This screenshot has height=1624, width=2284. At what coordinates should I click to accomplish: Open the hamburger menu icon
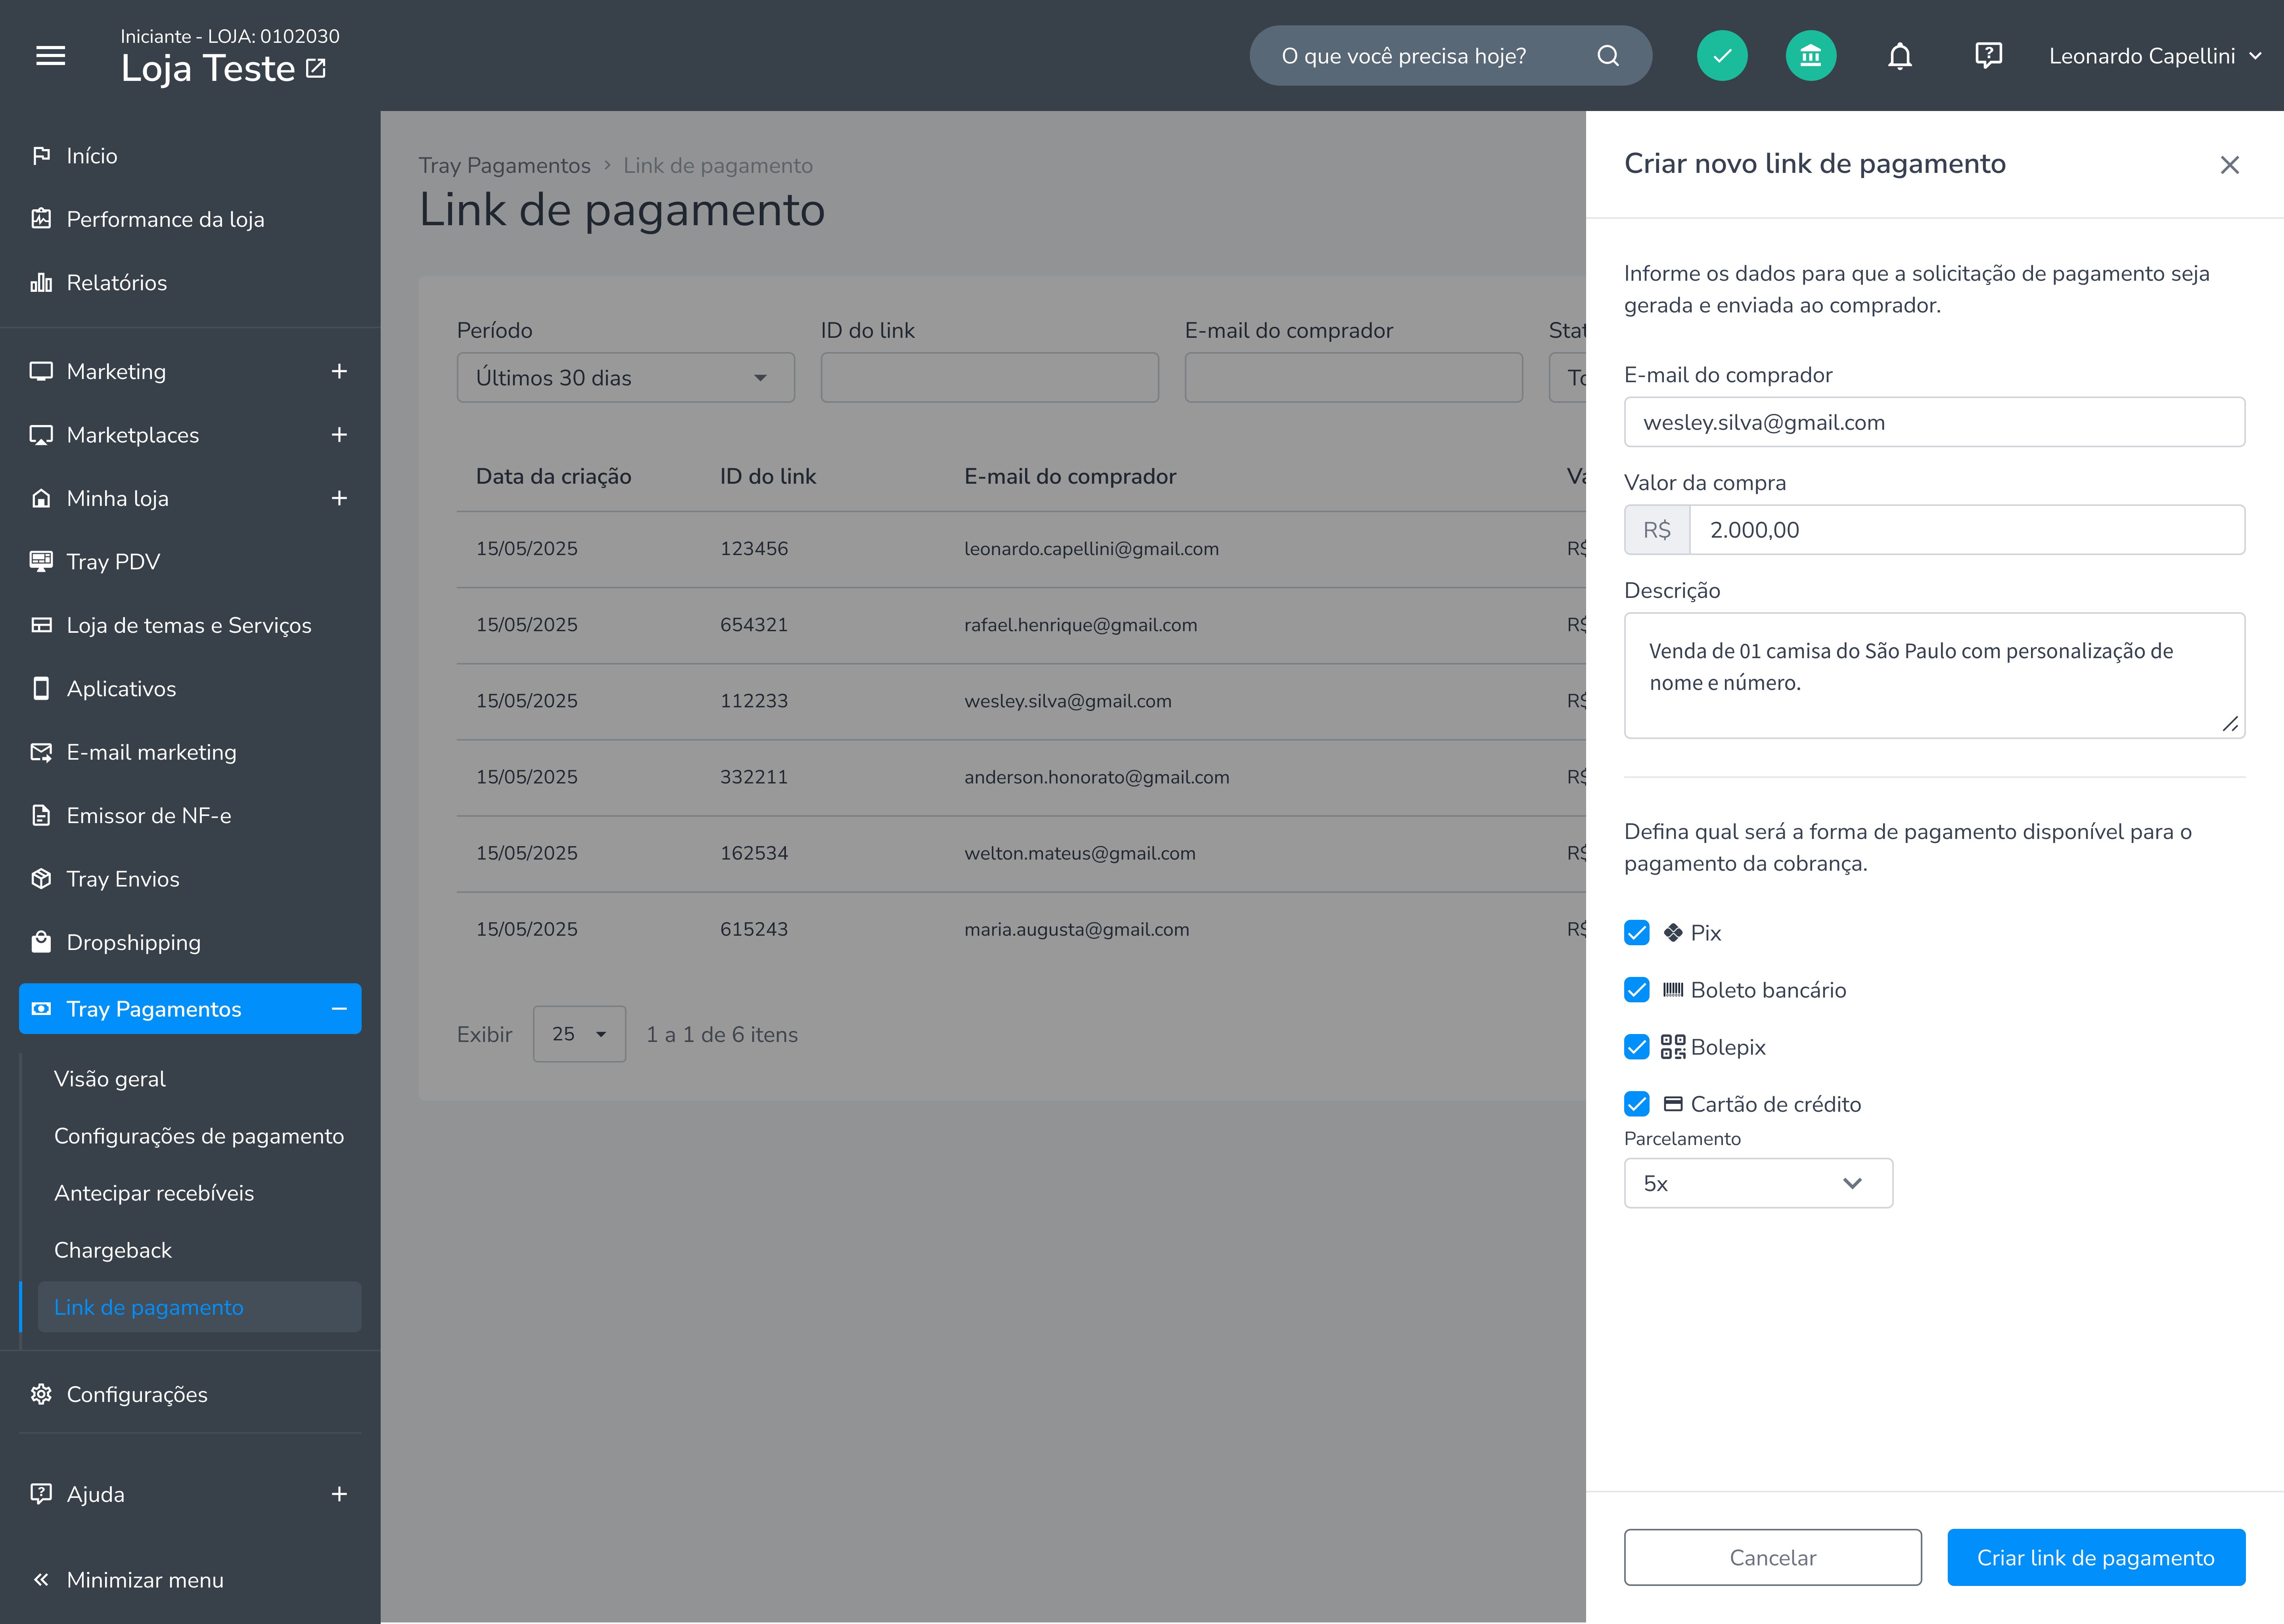(51, 56)
